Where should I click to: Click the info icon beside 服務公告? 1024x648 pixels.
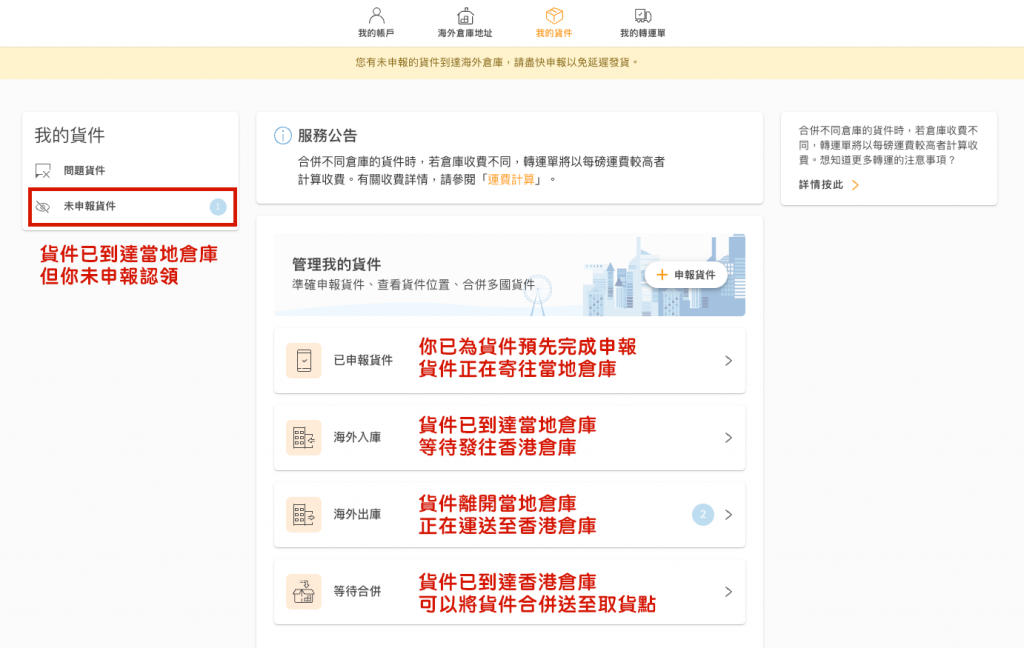(282, 136)
